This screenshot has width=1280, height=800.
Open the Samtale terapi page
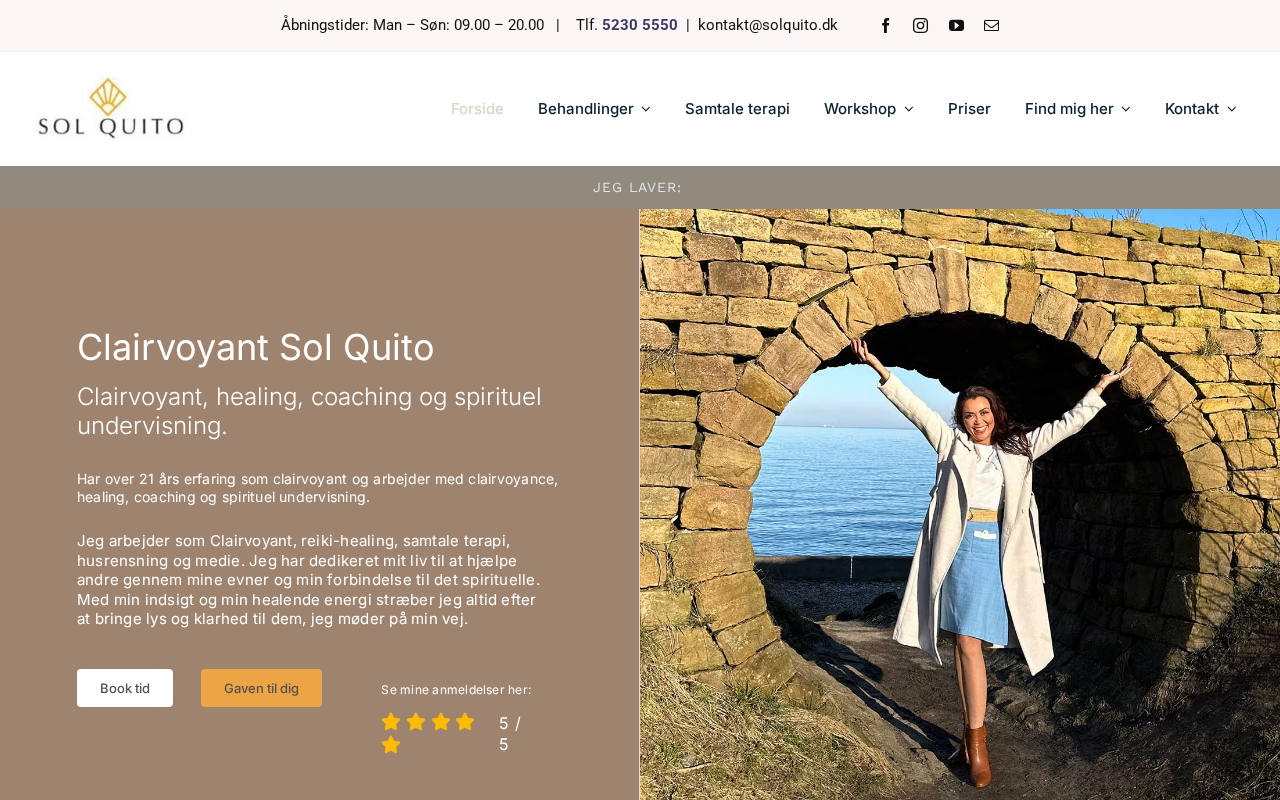pos(737,108)
